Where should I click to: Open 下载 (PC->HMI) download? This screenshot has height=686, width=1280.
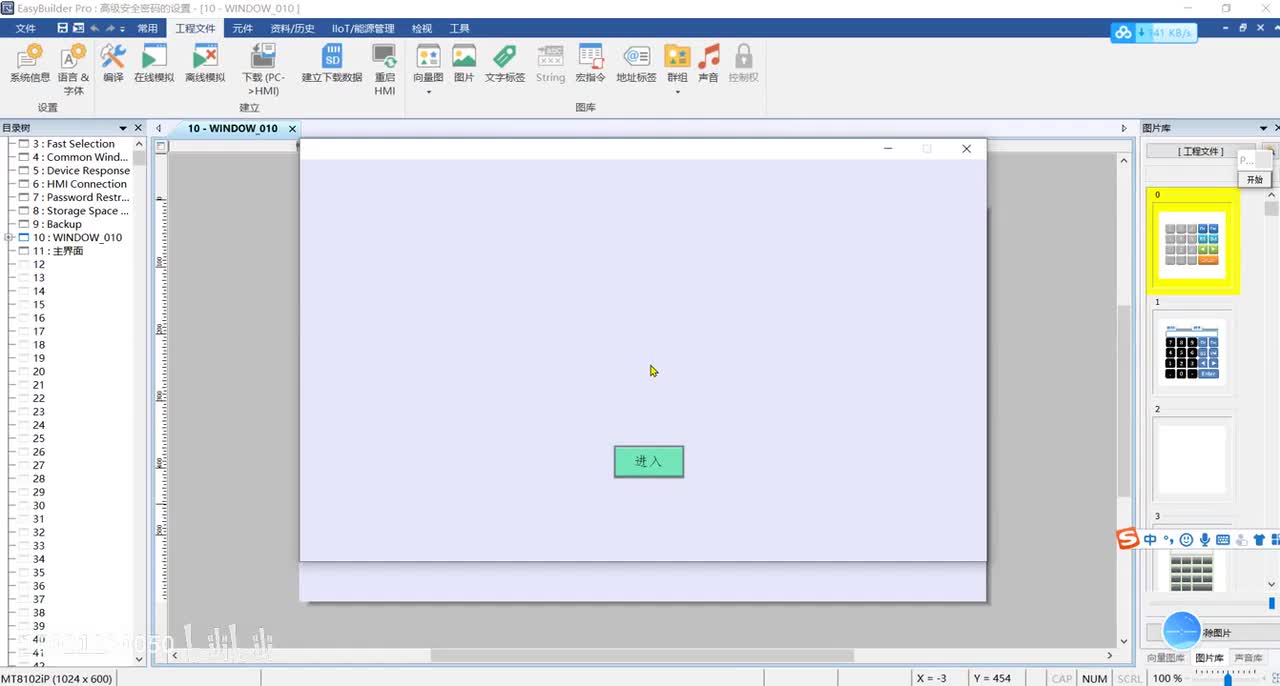coord(263,70)
